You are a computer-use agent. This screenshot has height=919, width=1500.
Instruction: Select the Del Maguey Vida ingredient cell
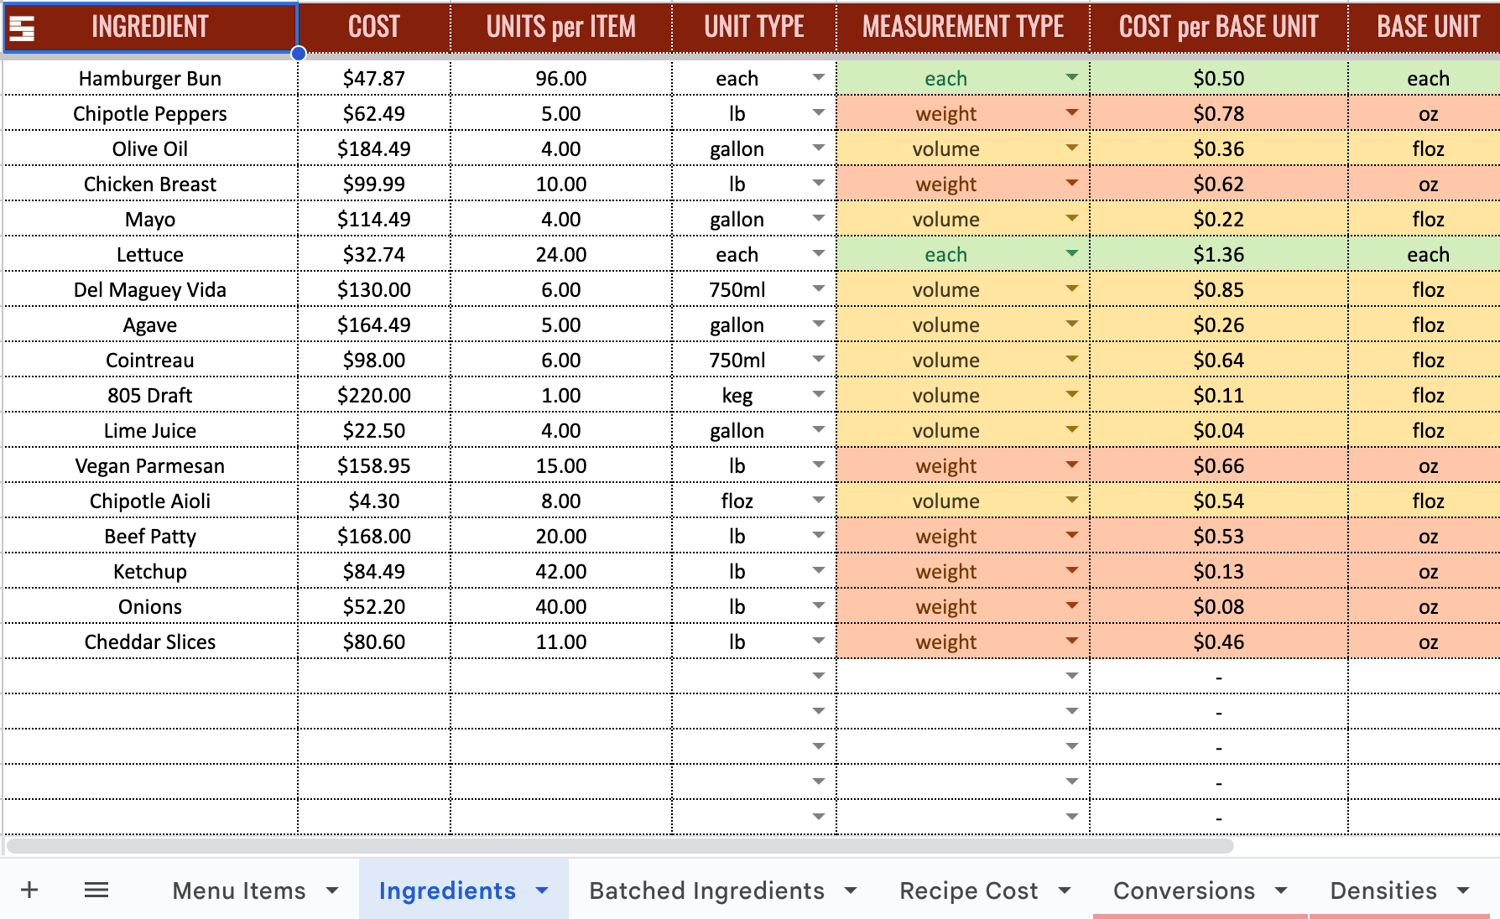[150, 290]
